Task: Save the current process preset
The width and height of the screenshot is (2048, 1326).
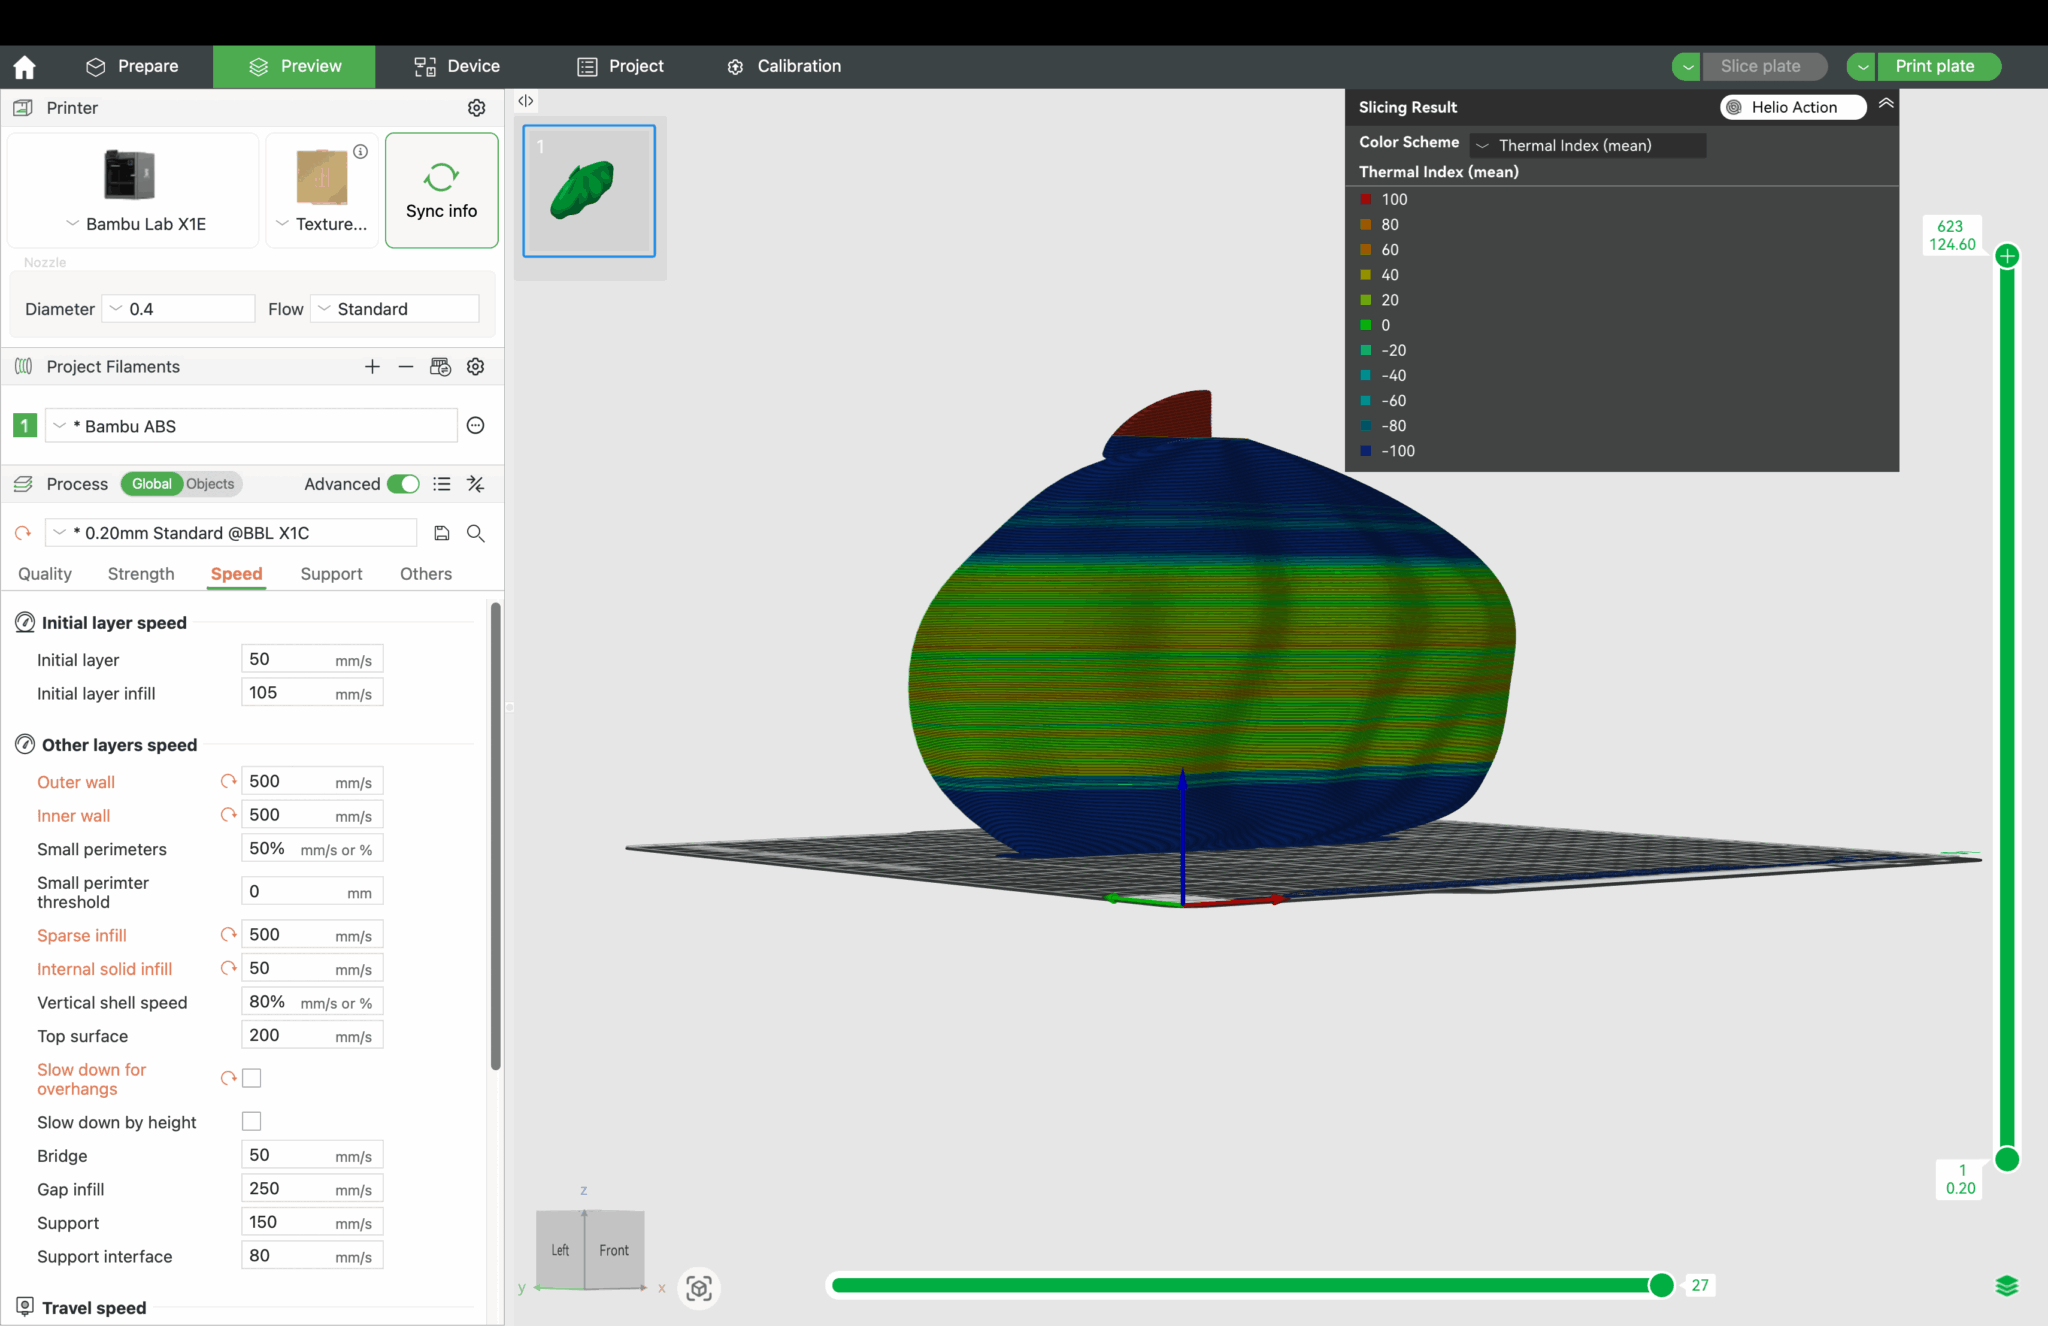Action: (441, 533)
